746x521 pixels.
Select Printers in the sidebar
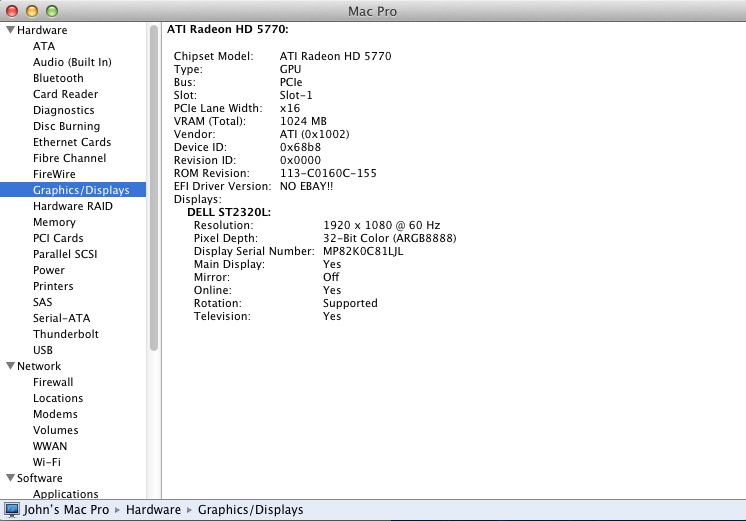53,286
